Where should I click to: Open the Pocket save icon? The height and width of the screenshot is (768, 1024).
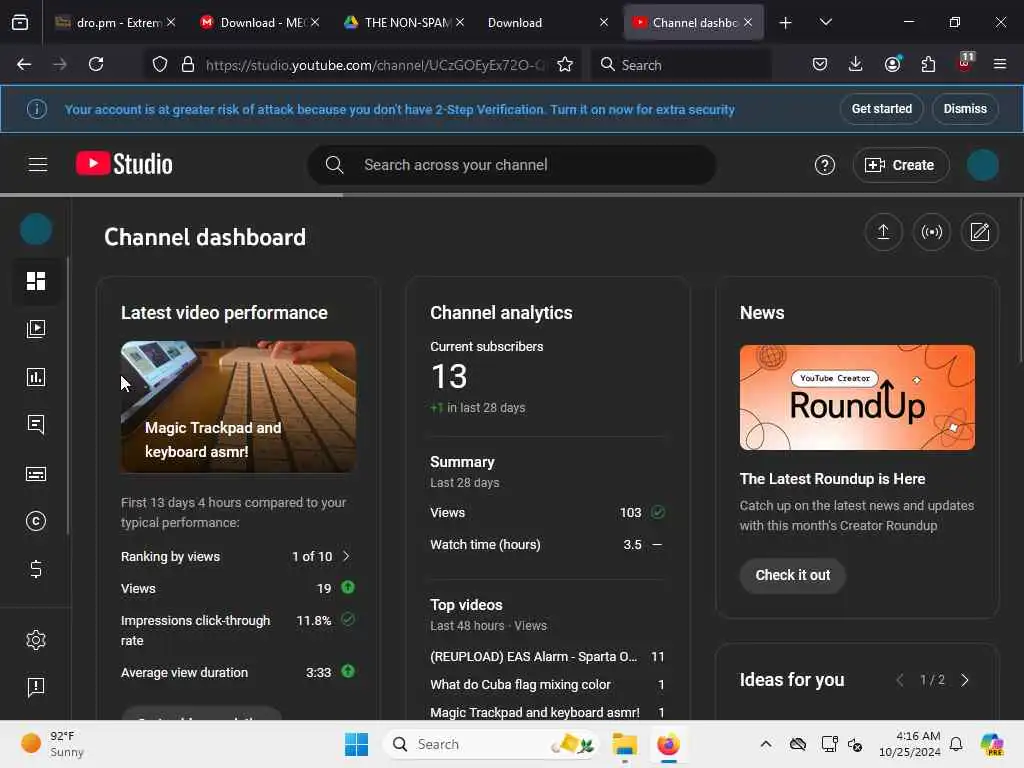coord(820,64)
